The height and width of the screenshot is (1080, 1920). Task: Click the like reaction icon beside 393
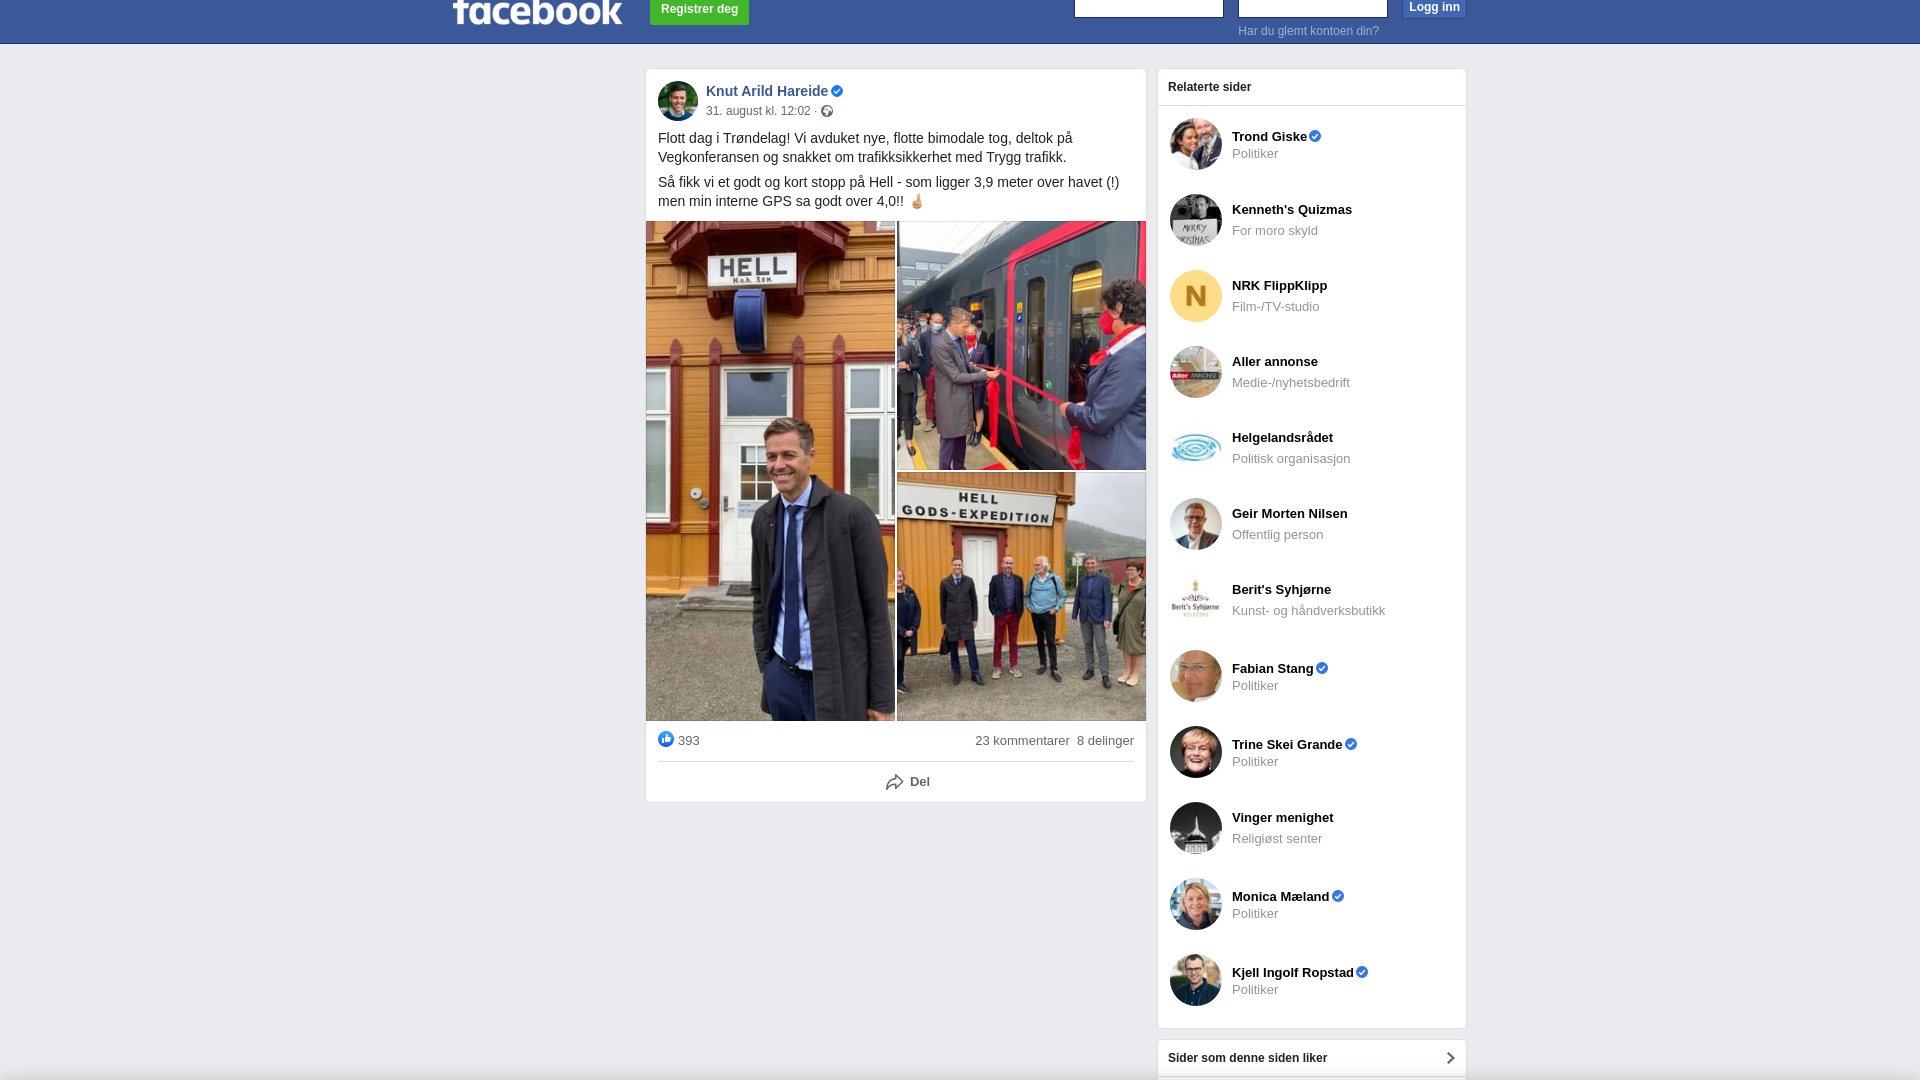(x=666, y=739)
